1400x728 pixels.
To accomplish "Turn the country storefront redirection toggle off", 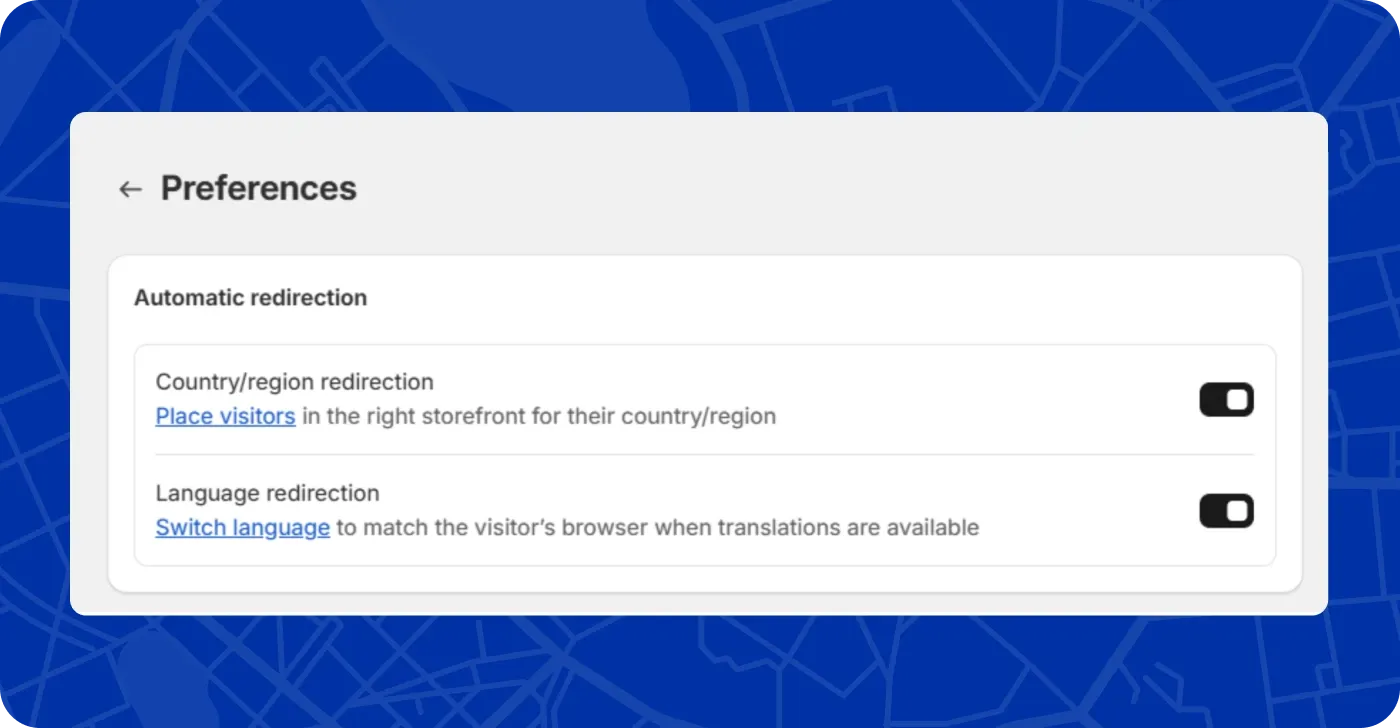I will pos(1226,399).
